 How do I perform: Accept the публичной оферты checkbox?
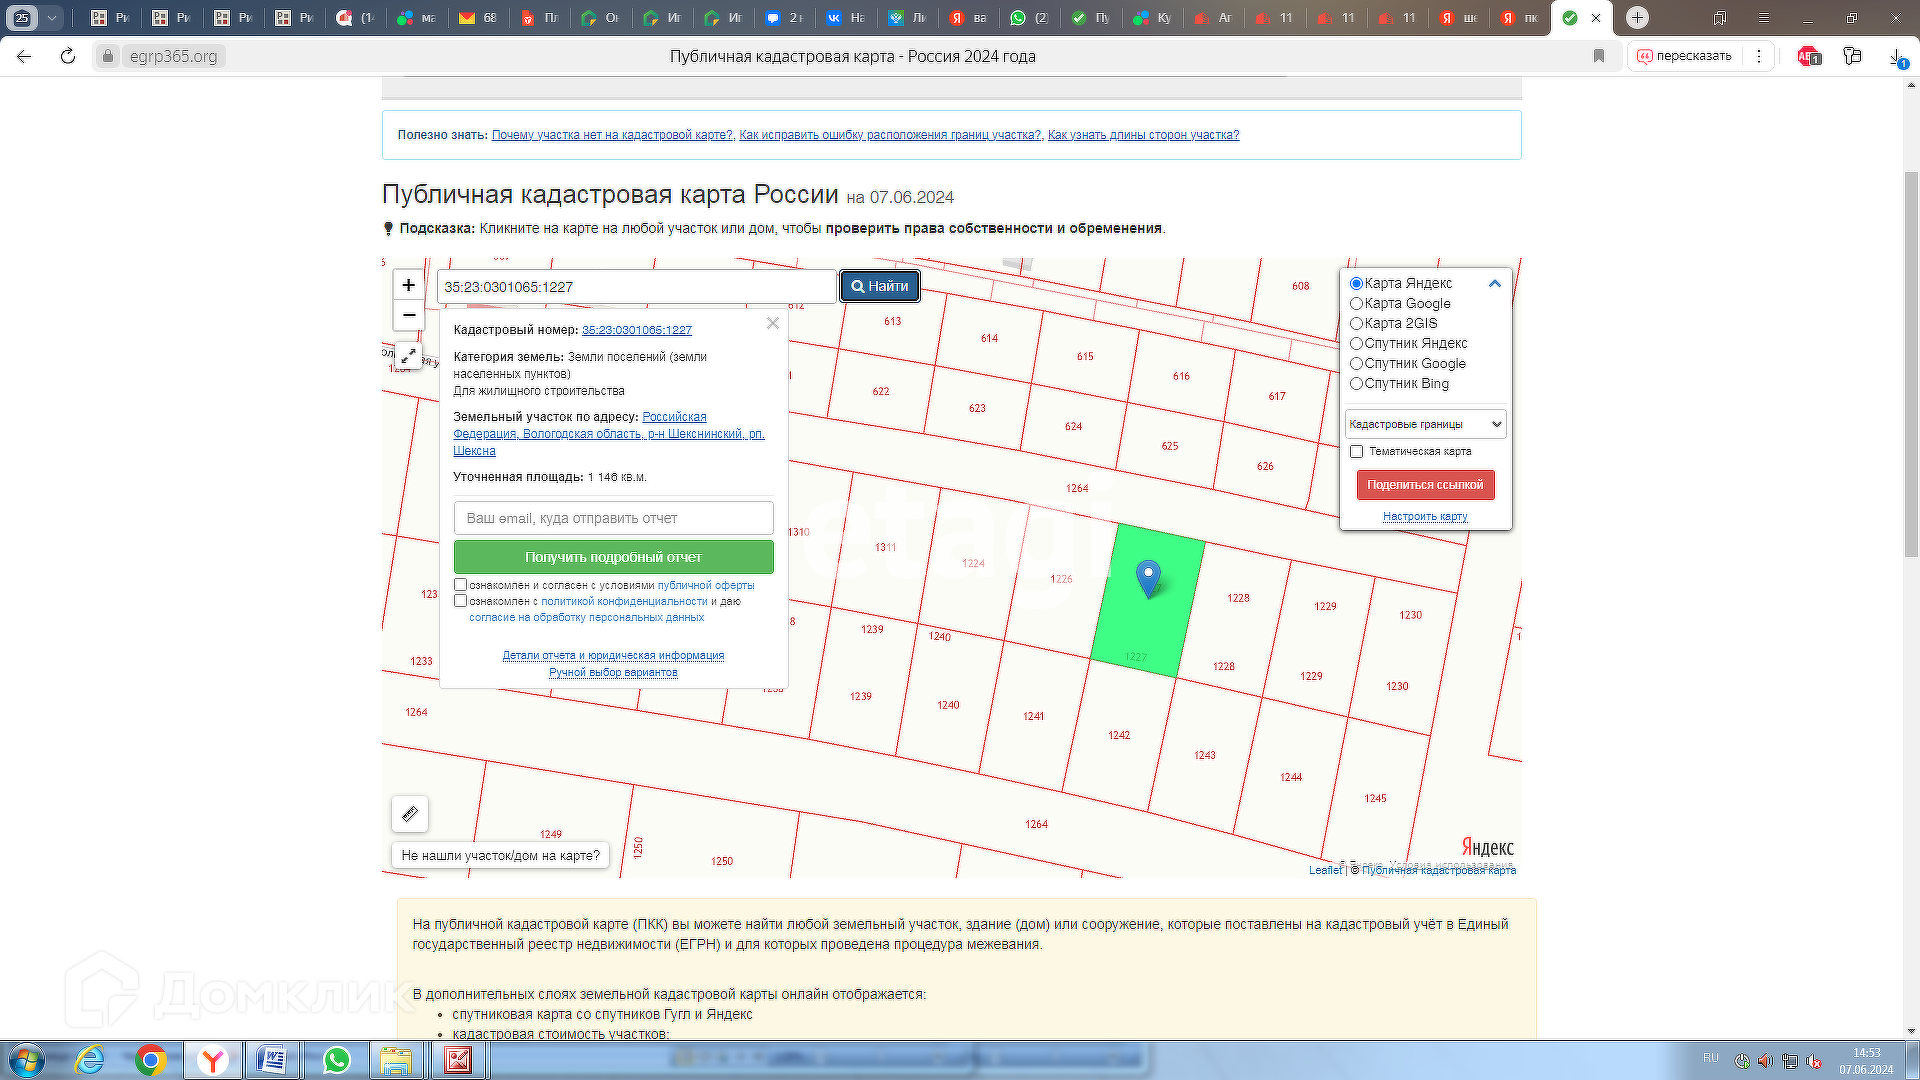coord(461,585)
